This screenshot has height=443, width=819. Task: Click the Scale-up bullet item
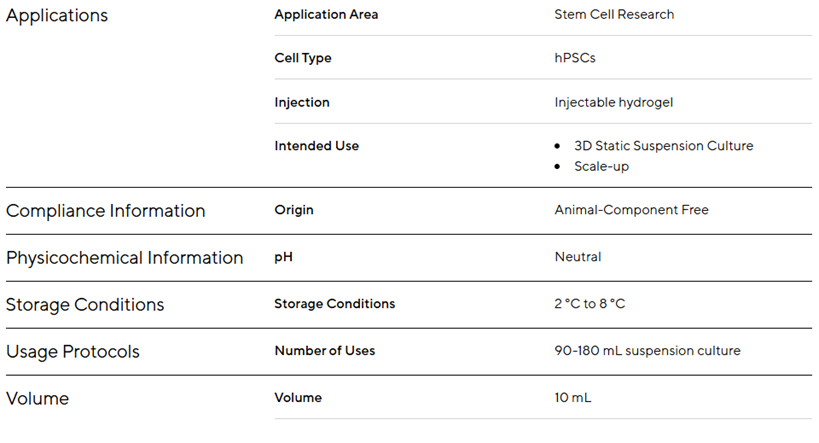[x=601, y=166]
